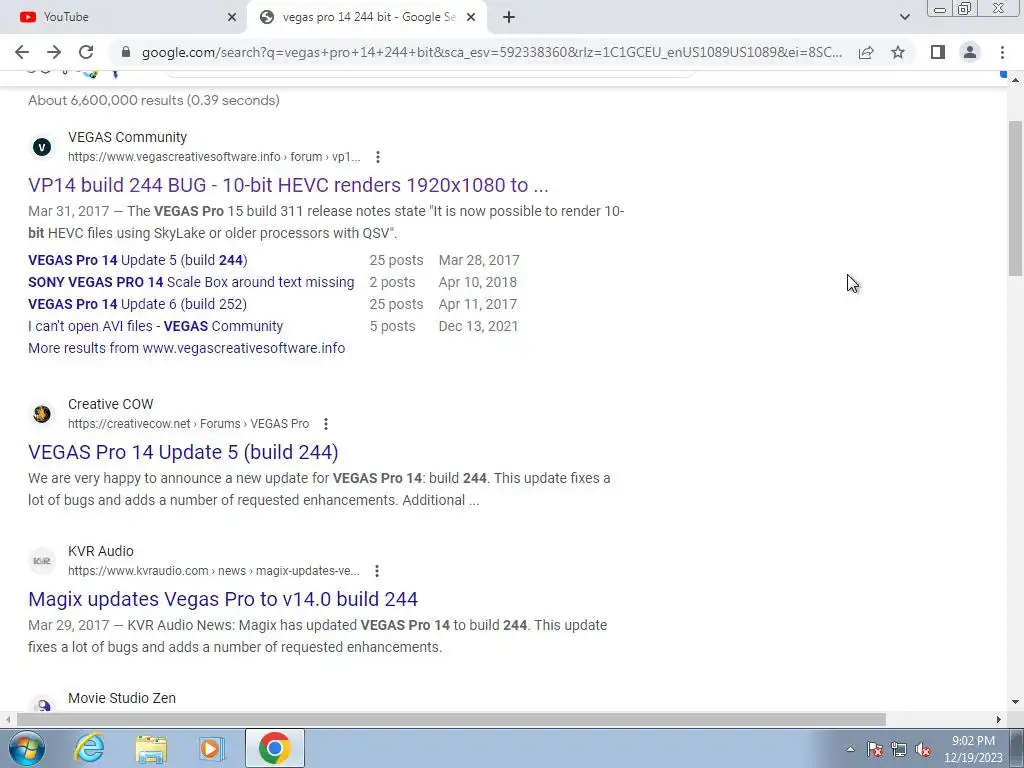This screenshot has width=1024, height=768.
Task: Open Chrome's three-dot menu
Action: pos(1002,52)
